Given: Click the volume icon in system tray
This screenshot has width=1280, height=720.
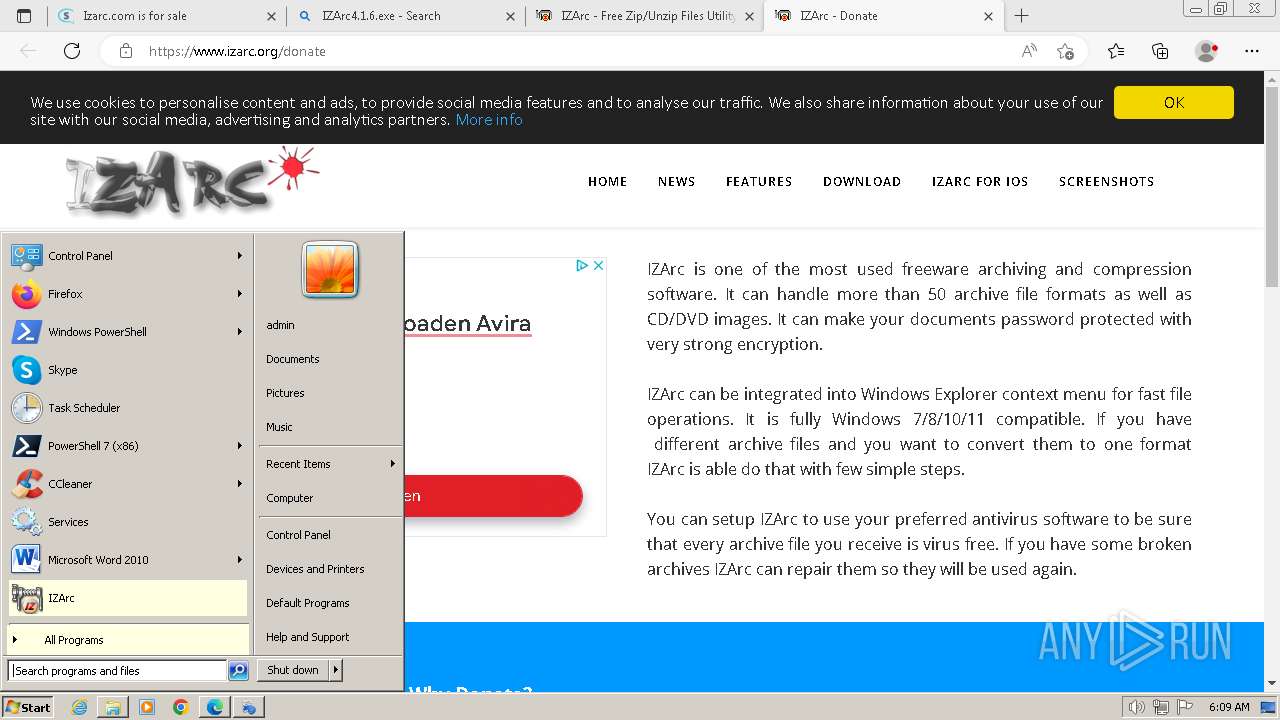Looking at the screenshot, I should pyautogui.click(x=1136, y=707).
